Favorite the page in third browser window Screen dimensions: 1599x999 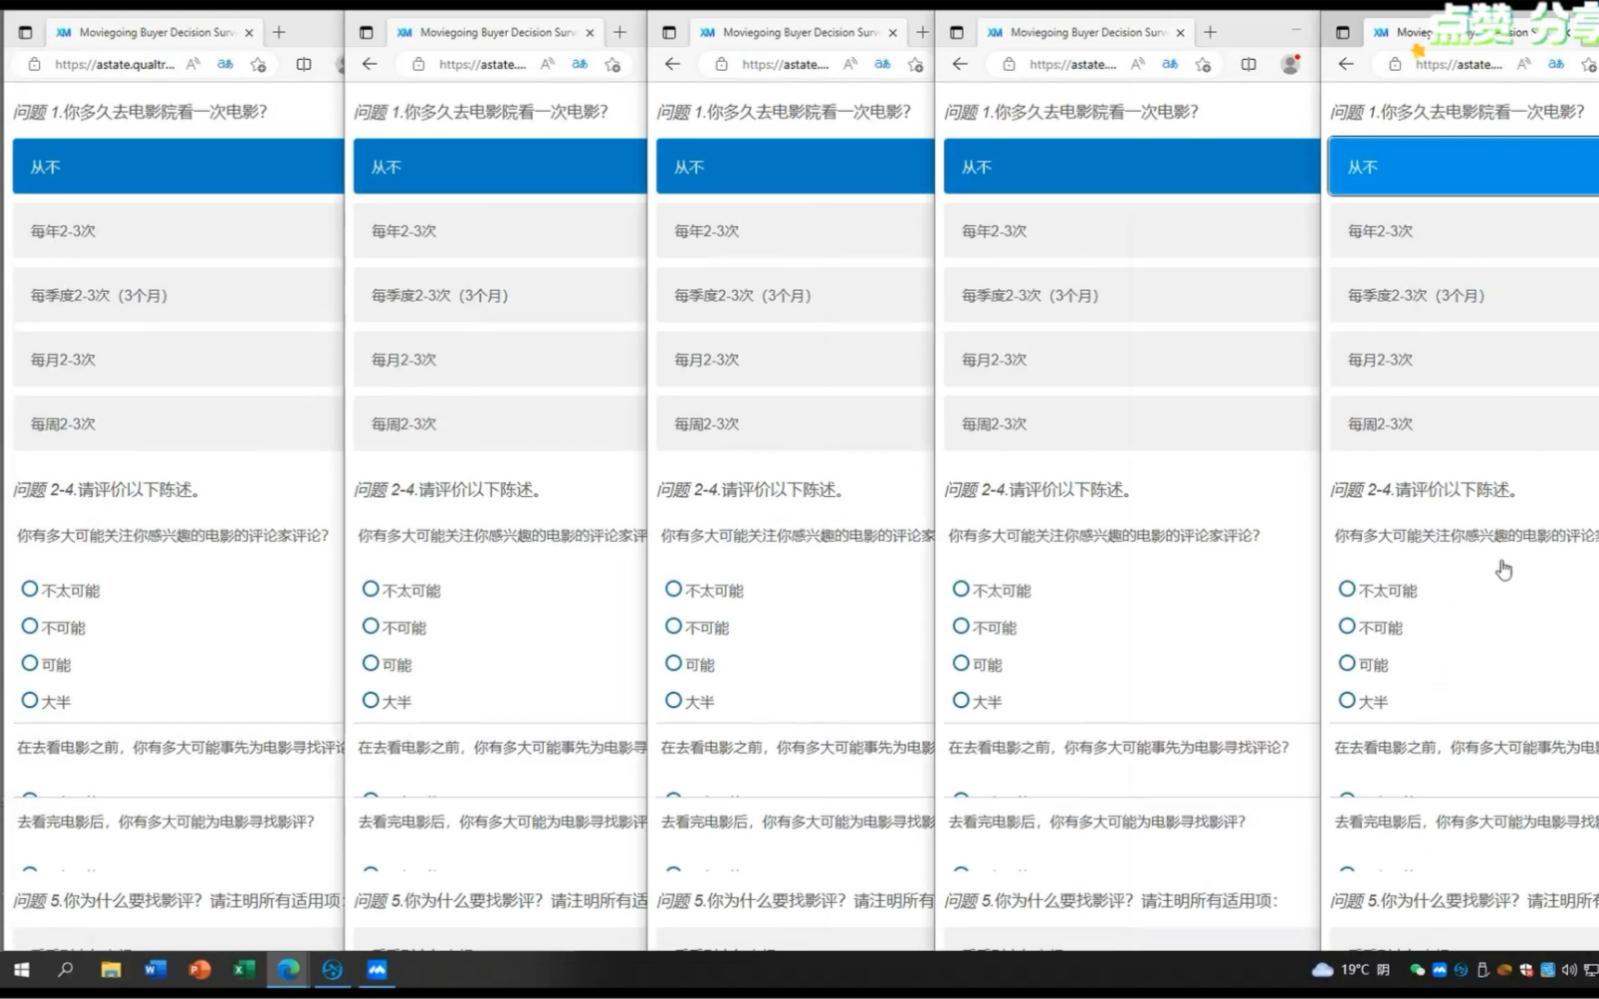pyautogui.click(x=915, y=64)
